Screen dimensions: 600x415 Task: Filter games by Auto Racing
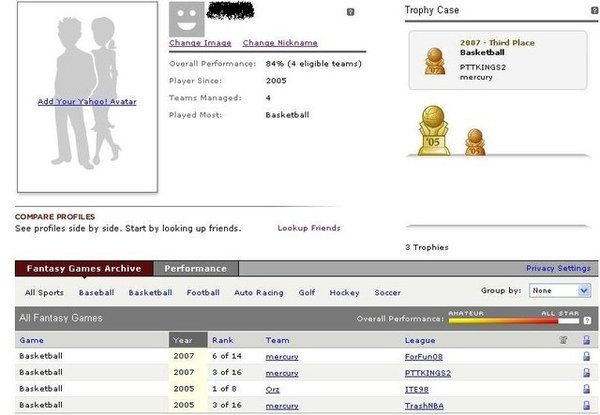259,293
